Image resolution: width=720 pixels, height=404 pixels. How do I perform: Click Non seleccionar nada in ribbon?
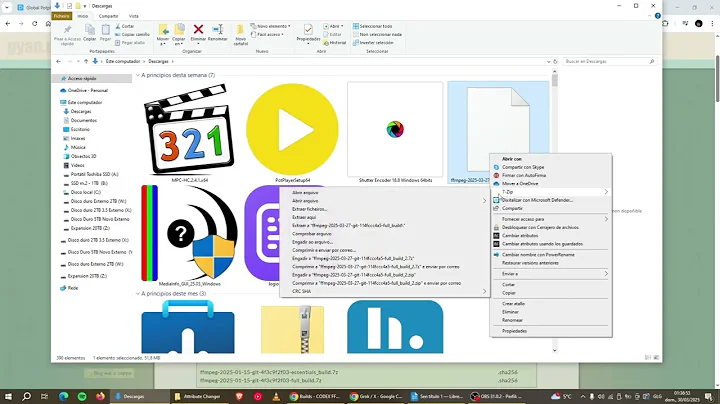coord(377,34)
